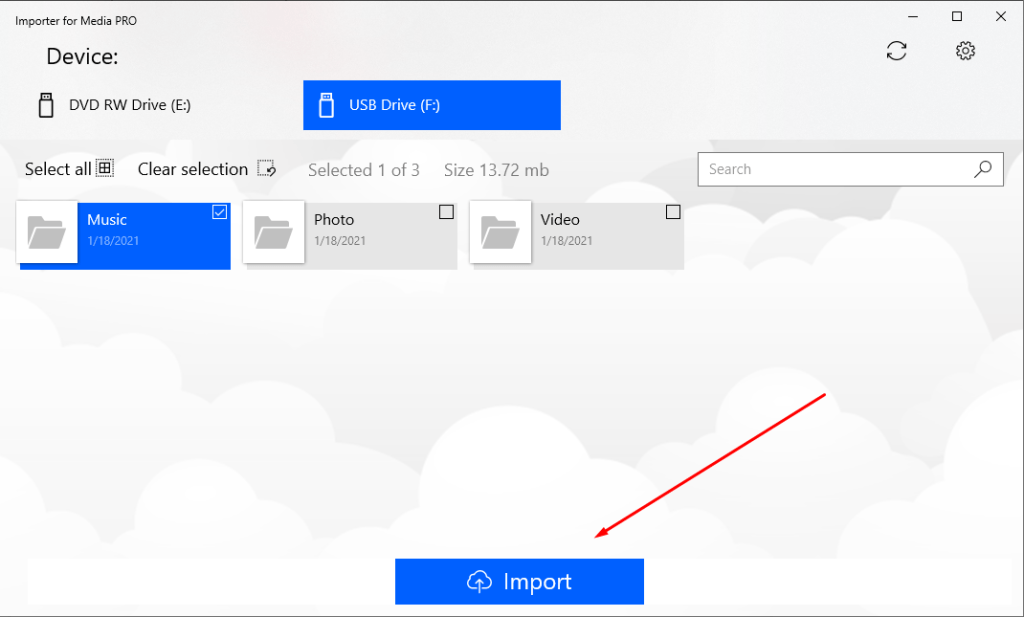Click the Select all text
1024x617 pixels.
pos(57,169)
